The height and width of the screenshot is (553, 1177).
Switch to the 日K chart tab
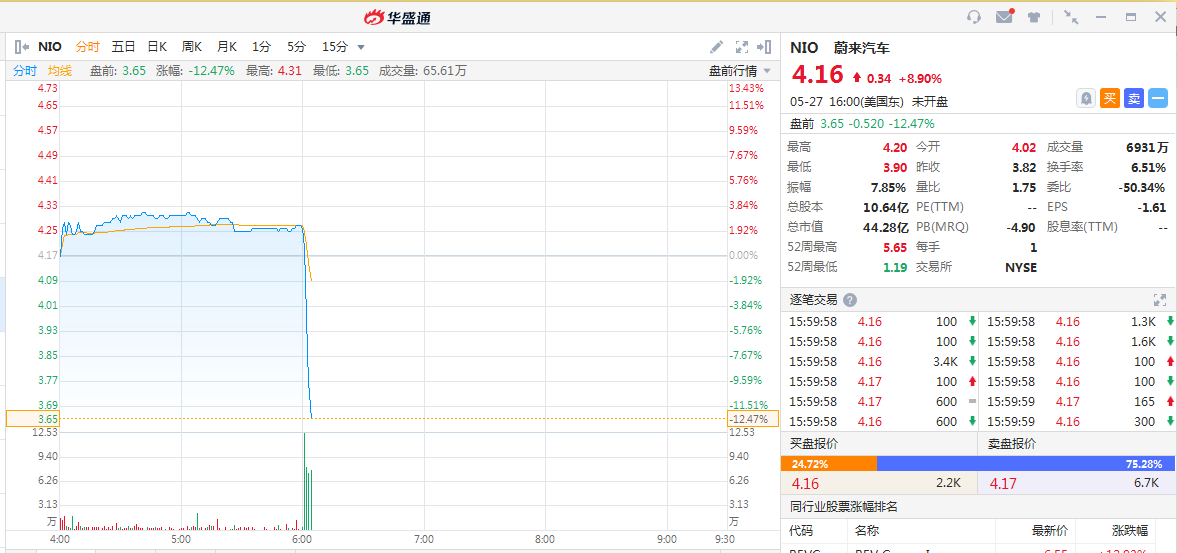point(157,47)
